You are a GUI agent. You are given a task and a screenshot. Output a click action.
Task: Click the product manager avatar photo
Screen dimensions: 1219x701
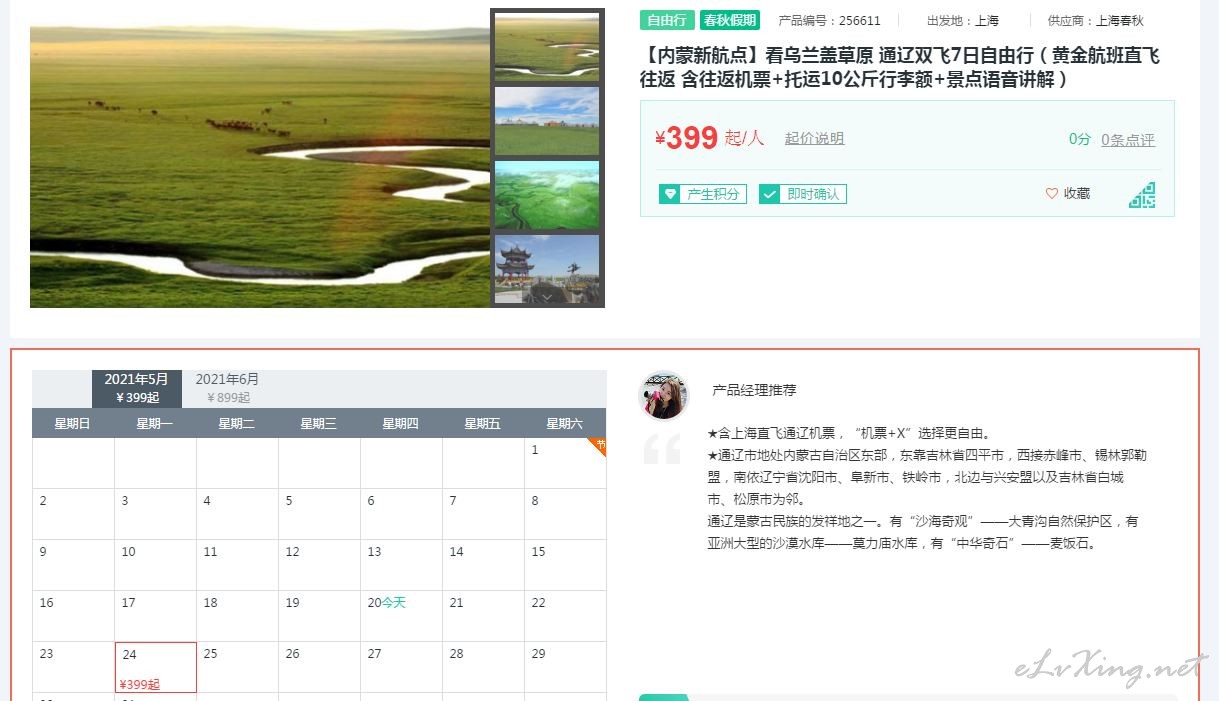pyautogui.click(x=664, y=397)
